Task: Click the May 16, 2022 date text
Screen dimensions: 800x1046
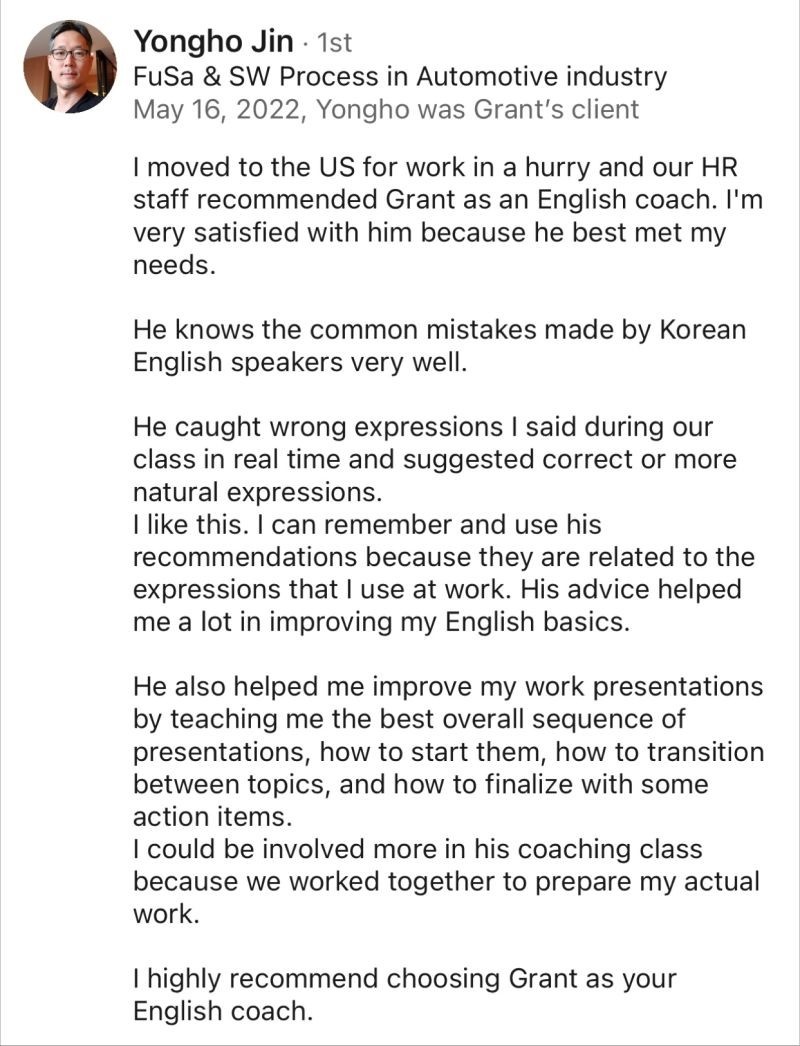Action: pos(220,109)
